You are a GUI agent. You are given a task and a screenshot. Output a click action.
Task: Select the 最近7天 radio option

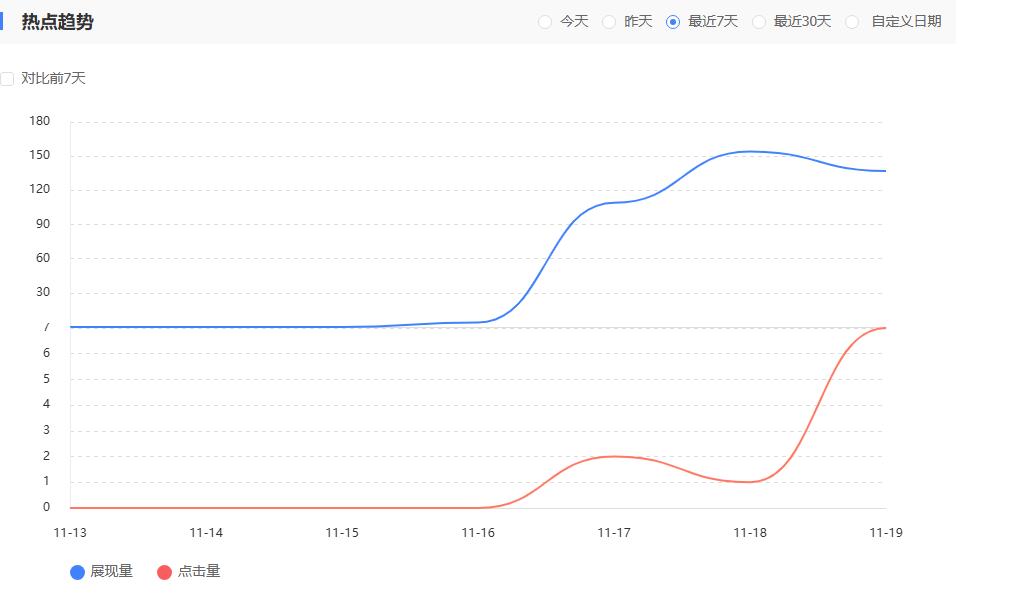coord(673,22)
